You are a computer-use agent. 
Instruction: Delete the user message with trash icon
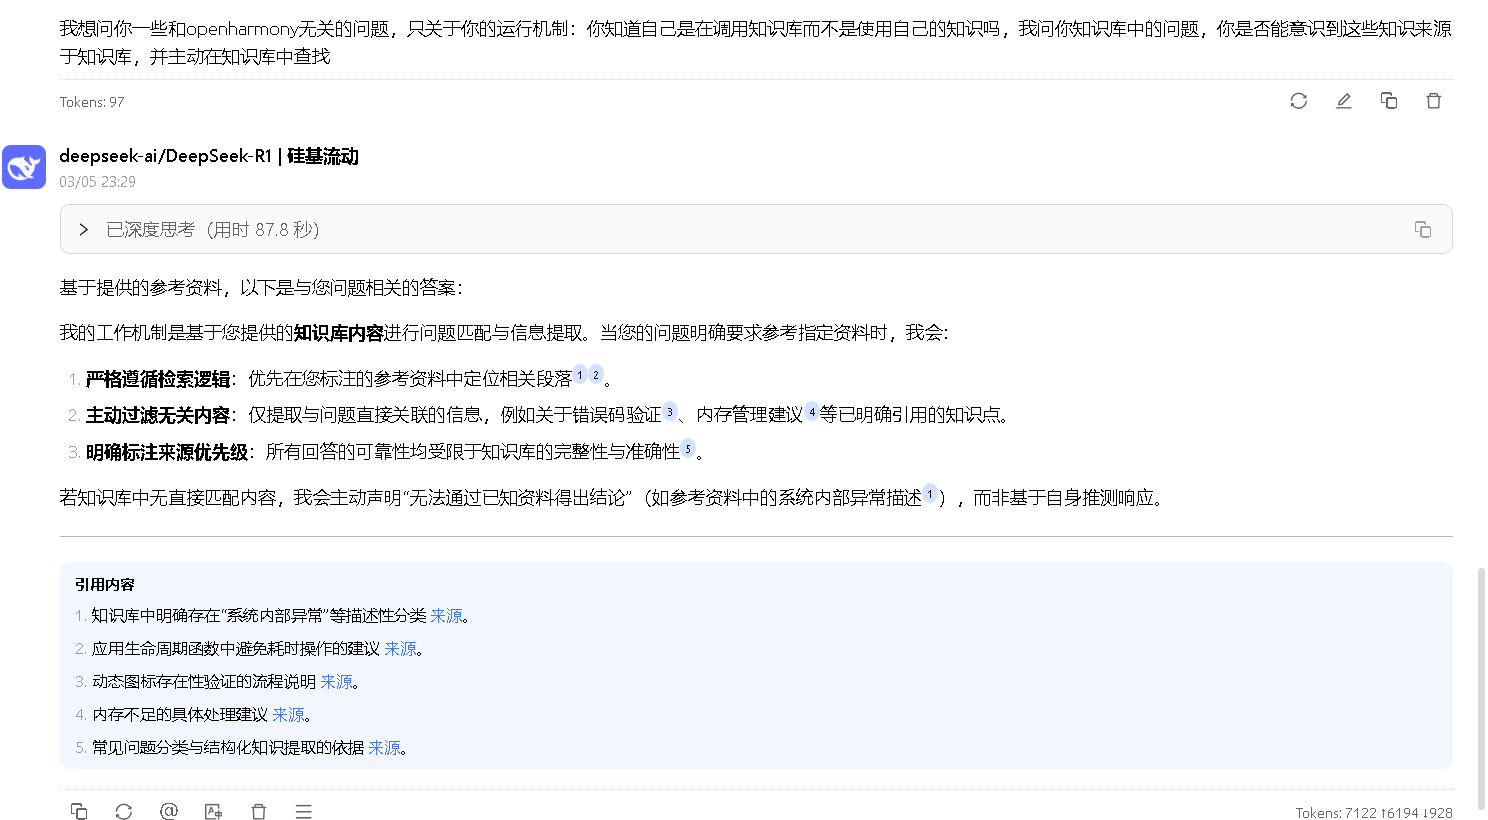tap(1434, 101)
